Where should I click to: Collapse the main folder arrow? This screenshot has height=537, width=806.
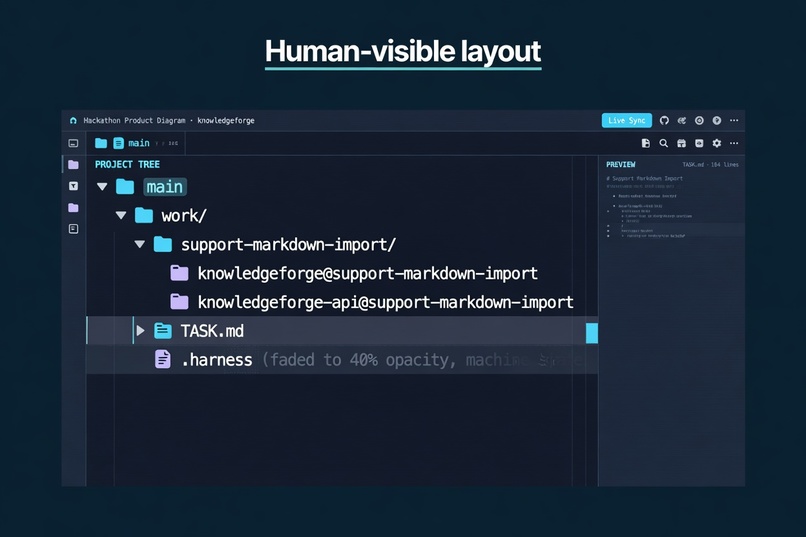[x=102, y=187]
